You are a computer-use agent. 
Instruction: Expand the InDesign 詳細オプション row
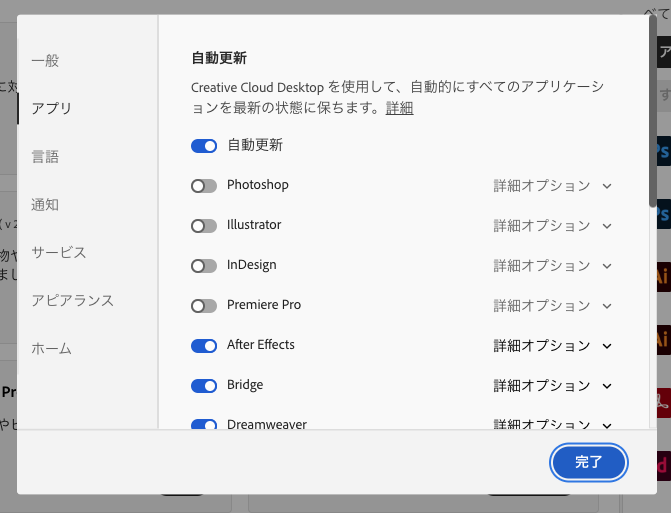click(x=552, y=266)
